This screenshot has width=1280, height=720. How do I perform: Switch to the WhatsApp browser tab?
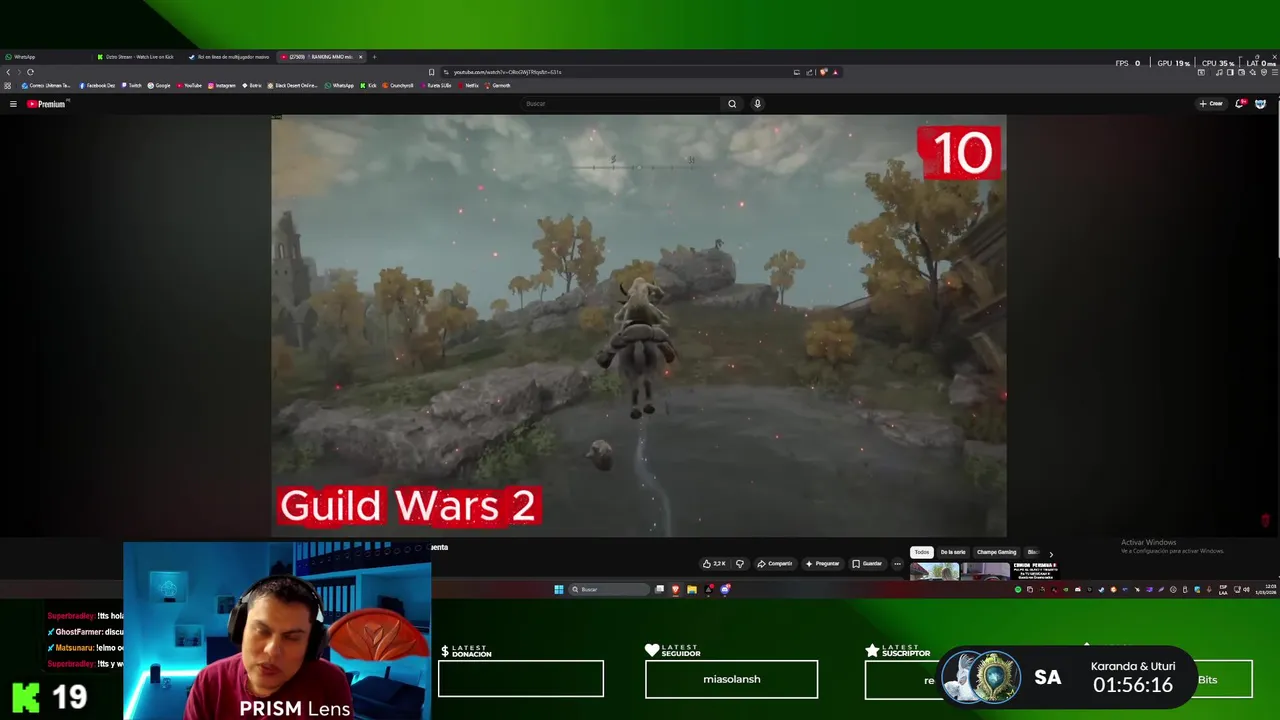[x=45, y=57]
